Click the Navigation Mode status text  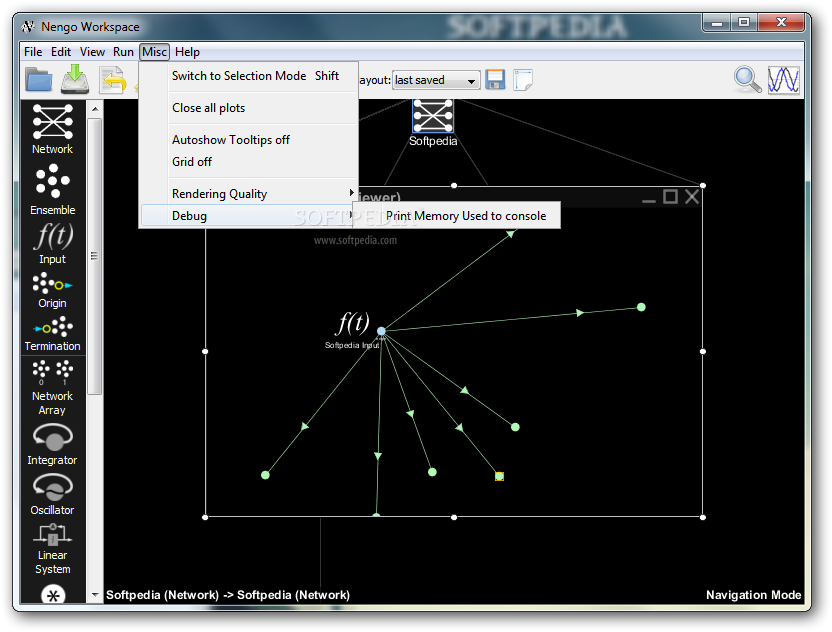coord(753,595)
